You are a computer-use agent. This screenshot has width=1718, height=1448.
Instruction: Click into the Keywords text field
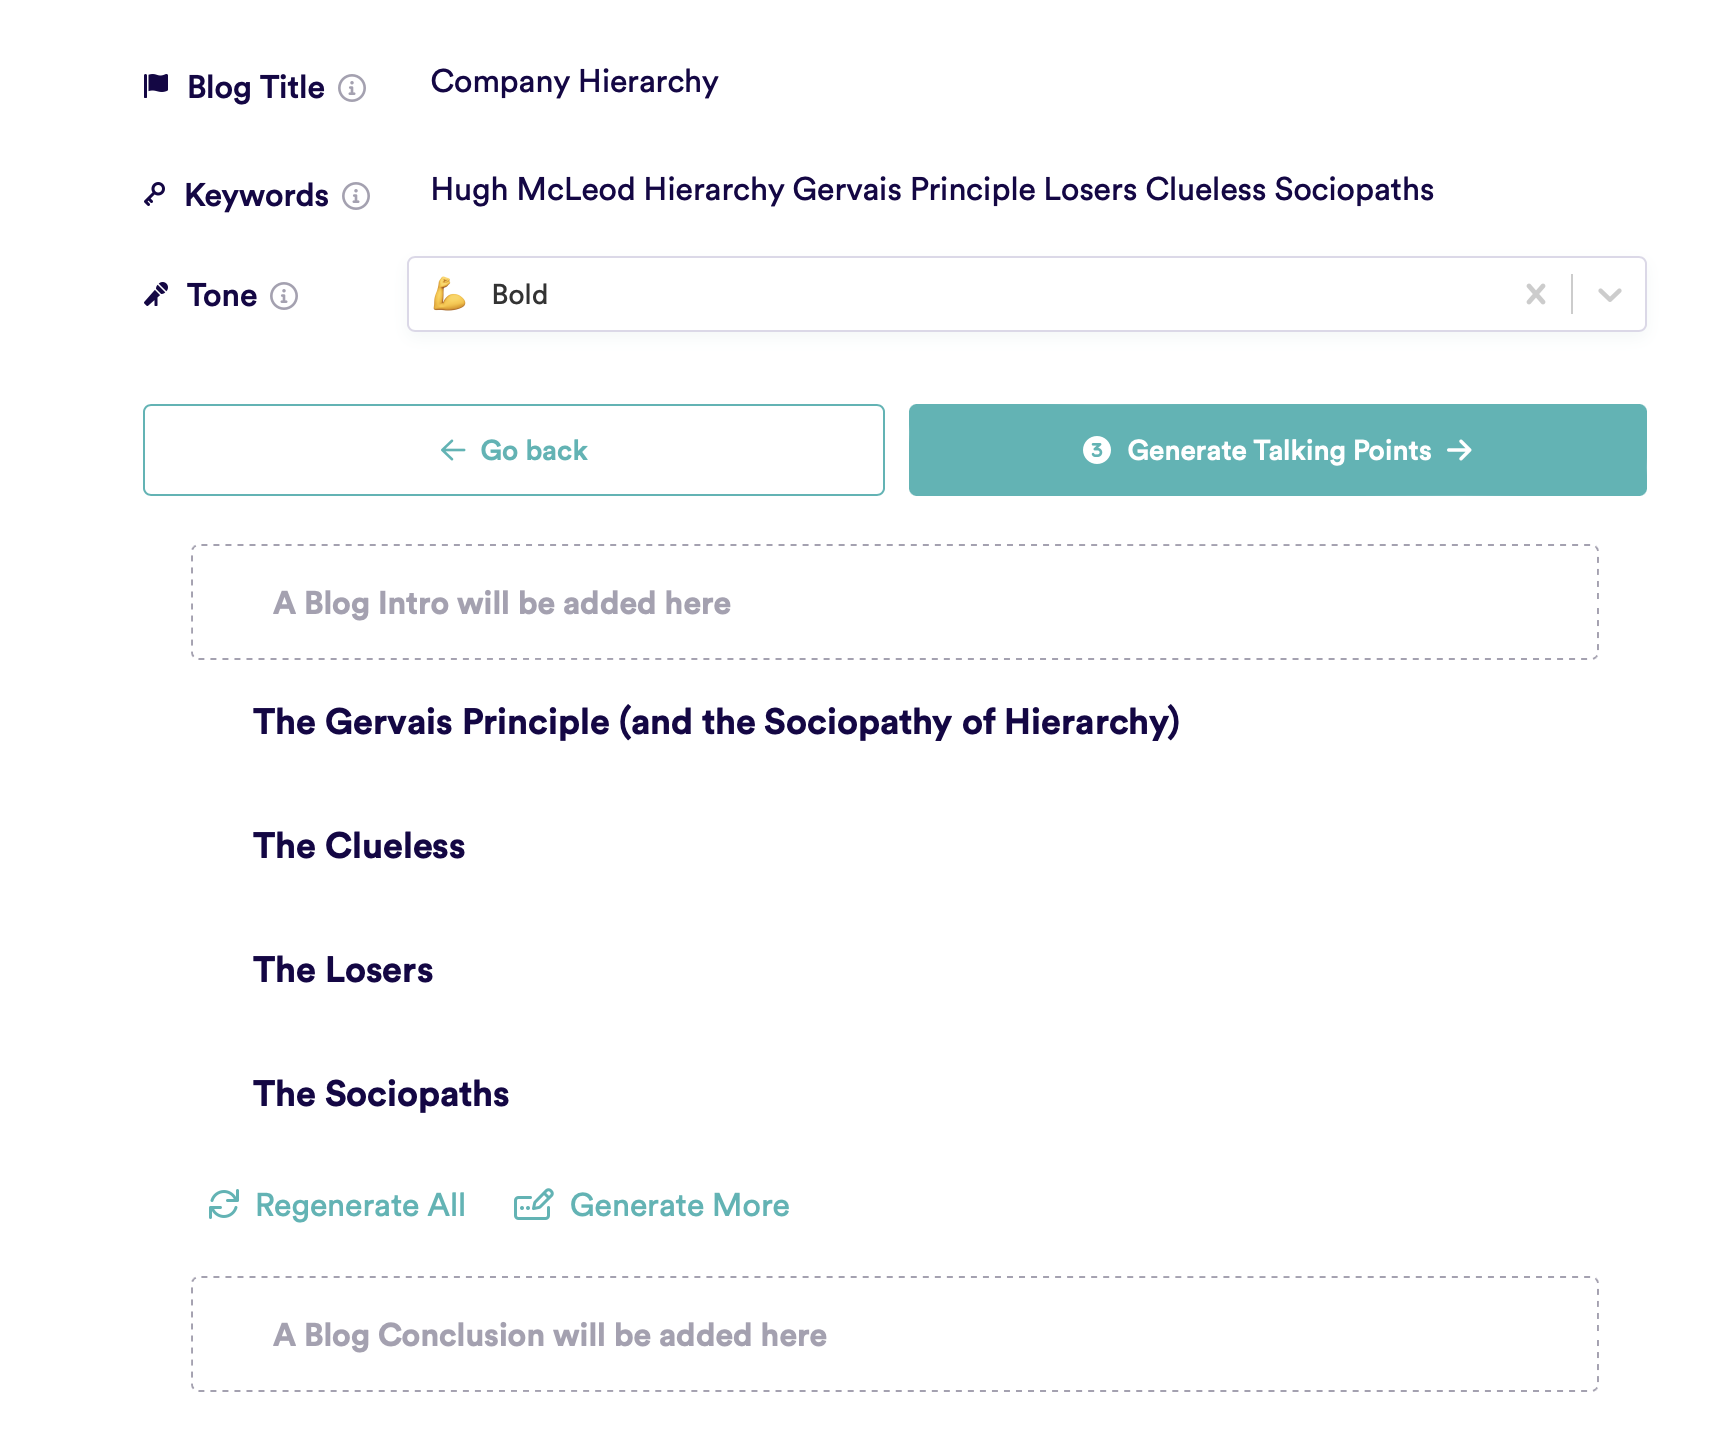pyautogui.click(x=931, y=190)
